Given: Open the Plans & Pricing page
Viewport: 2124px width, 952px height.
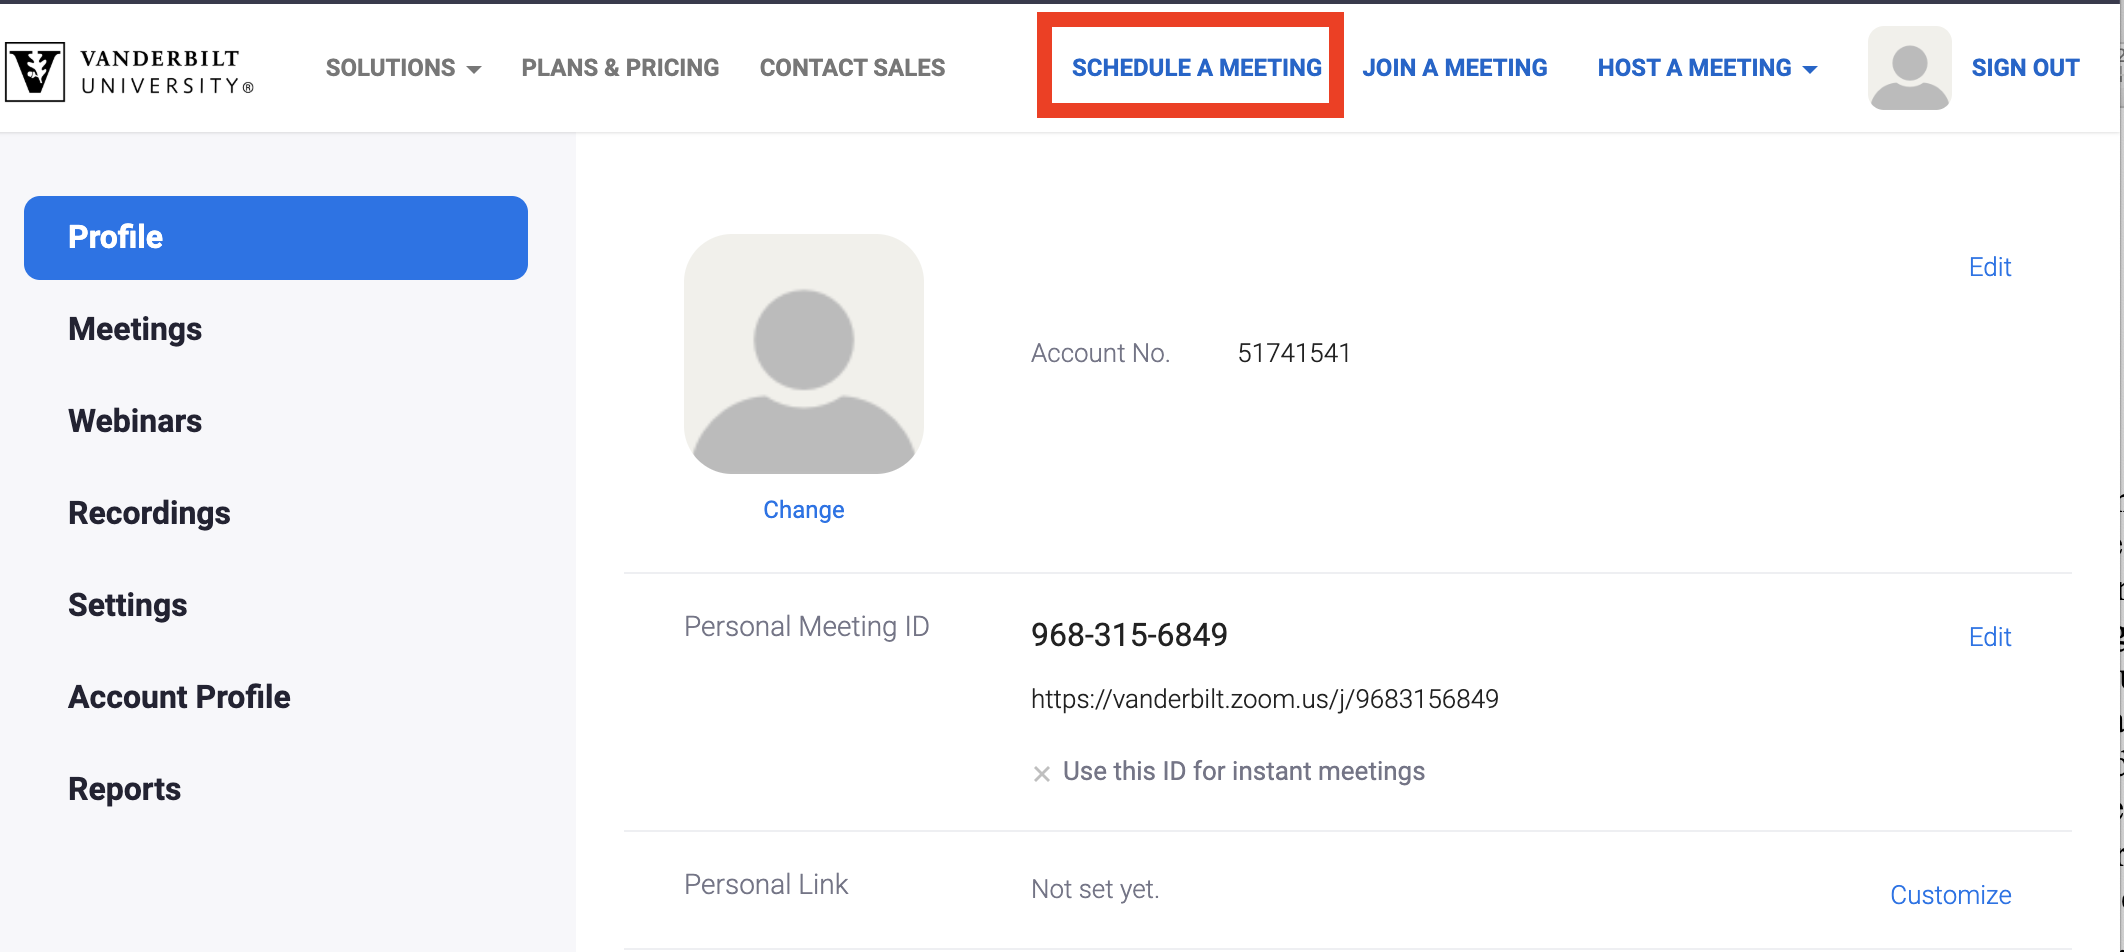Looking at the screenshot, I should coord(620,68).
